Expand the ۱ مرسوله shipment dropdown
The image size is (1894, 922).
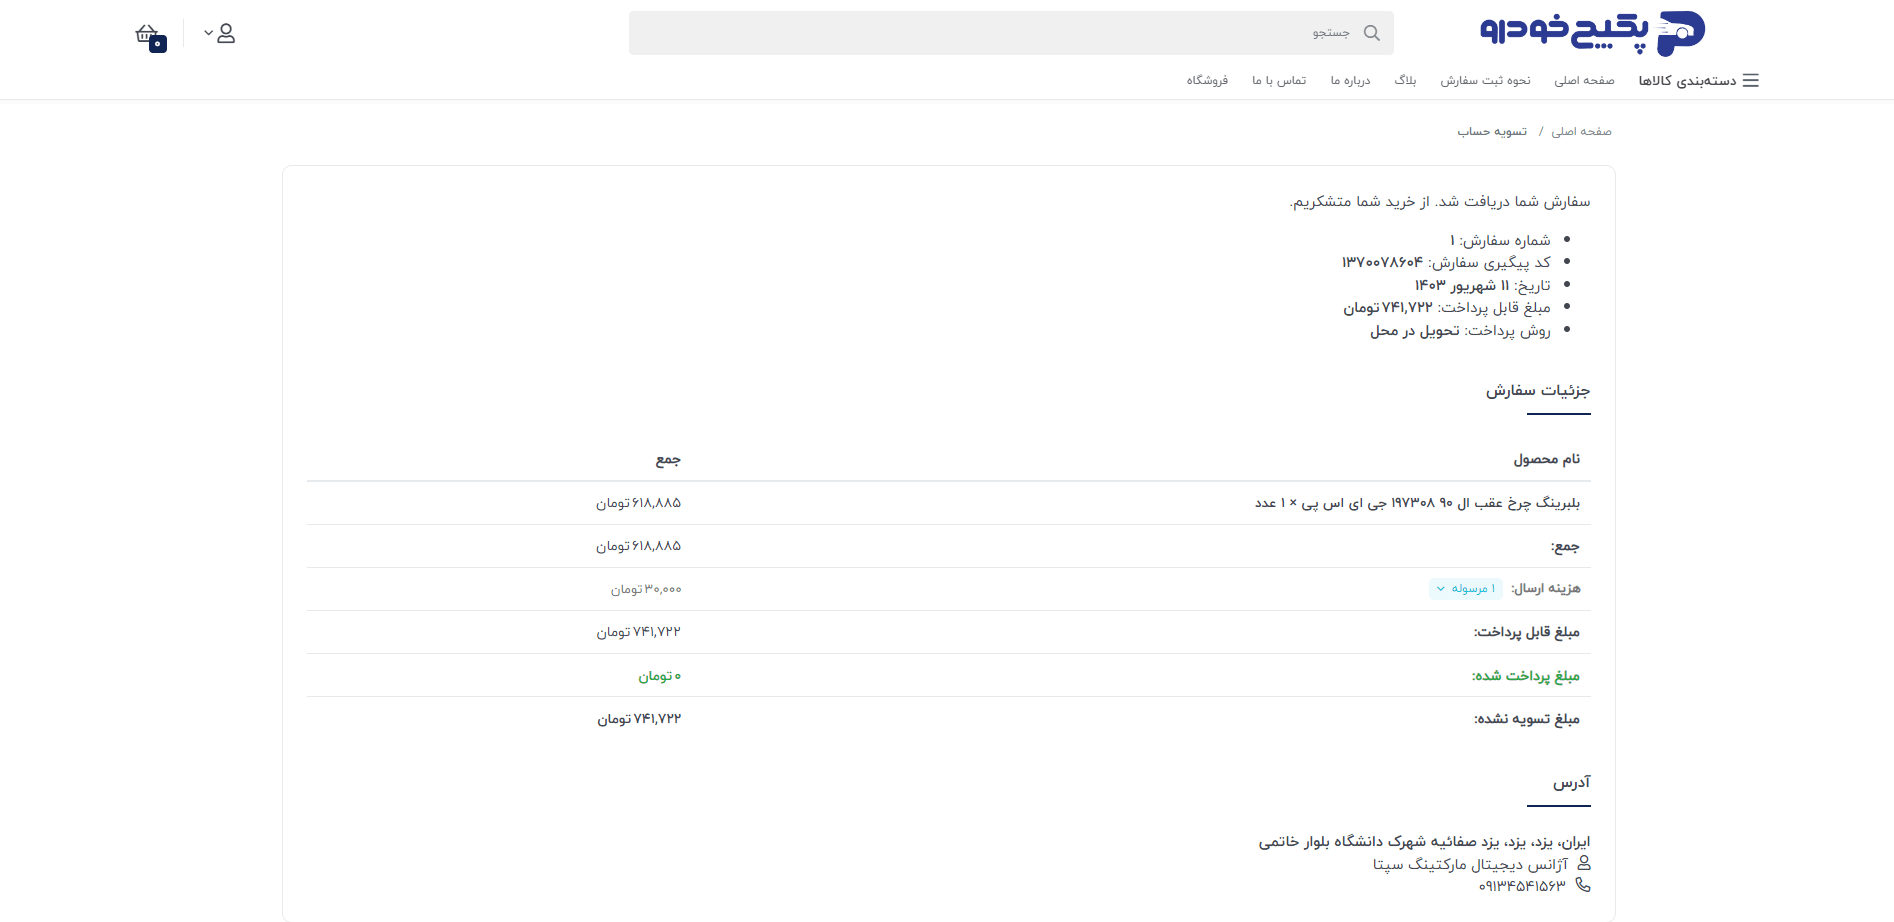(x=1466, y=589)
